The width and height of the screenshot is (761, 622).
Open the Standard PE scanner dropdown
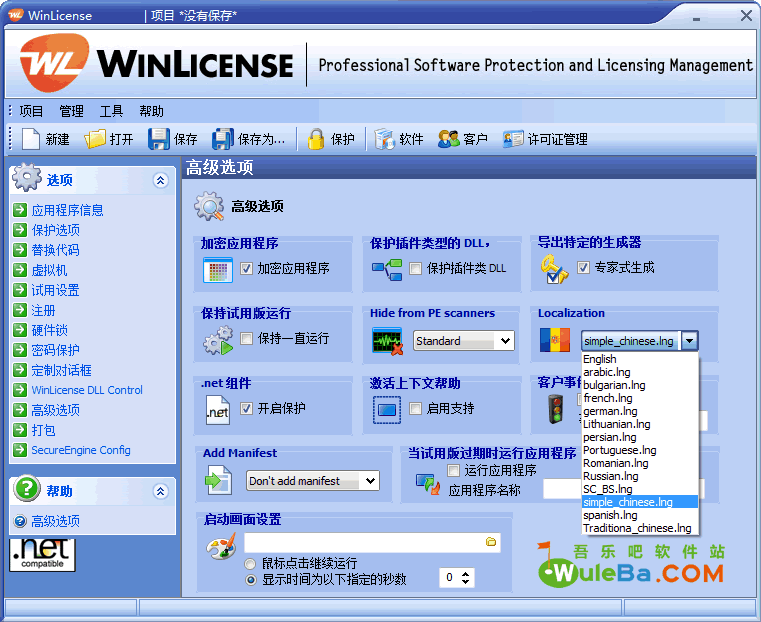tap(463, 341)
